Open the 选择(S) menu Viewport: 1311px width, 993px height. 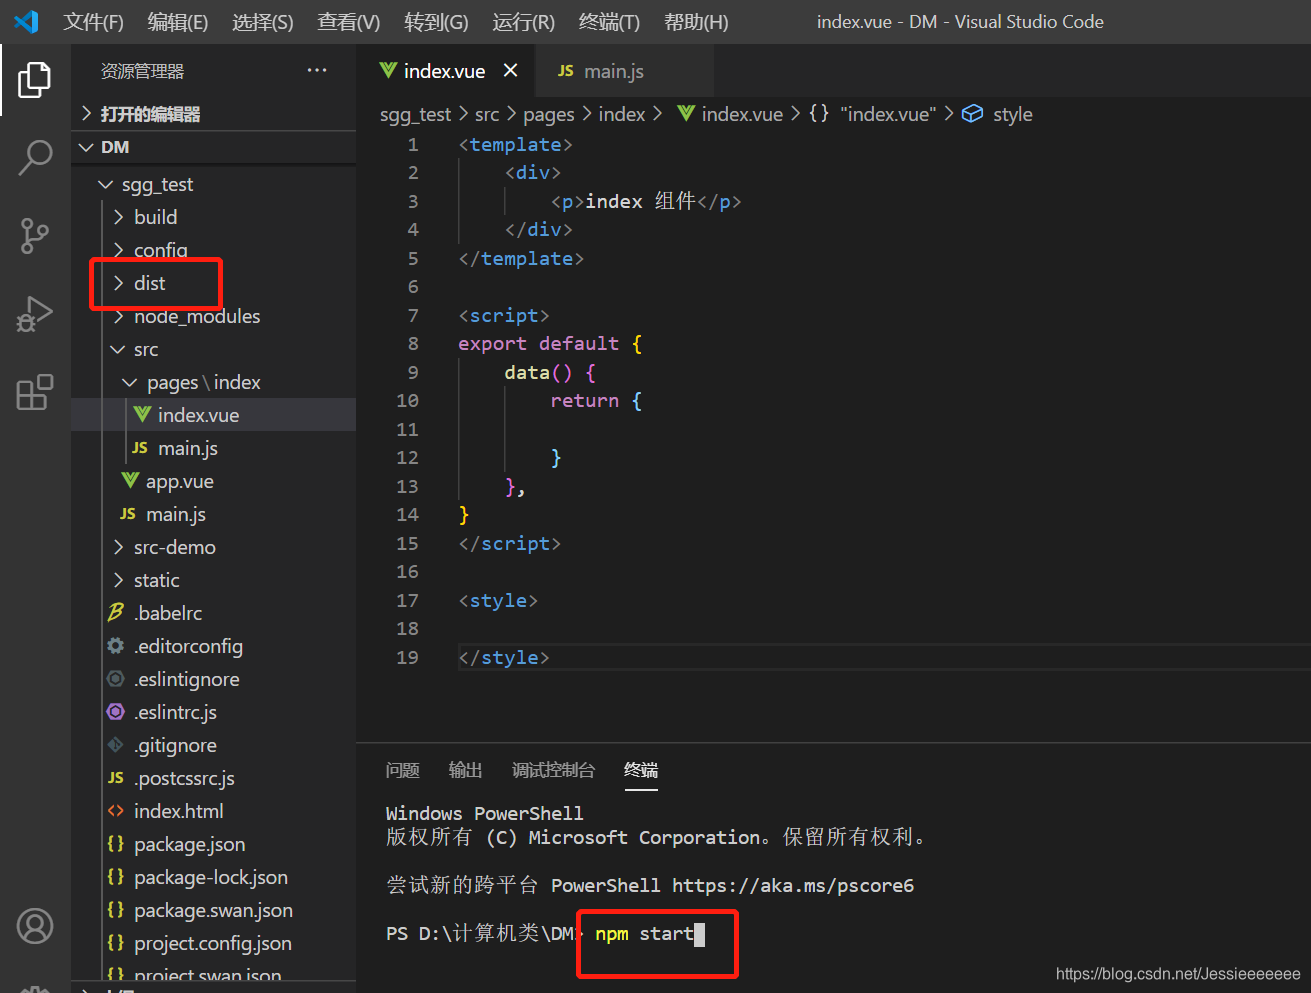(x=263, y=22)
